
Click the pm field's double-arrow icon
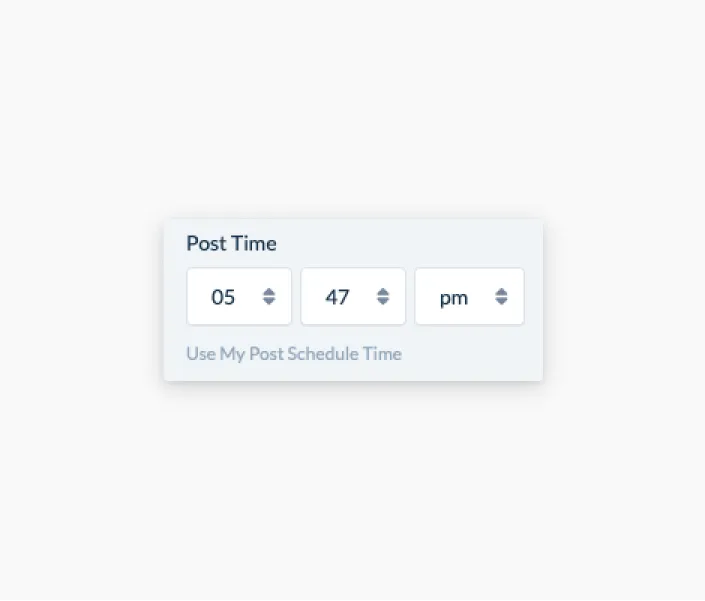pos(501,297)
